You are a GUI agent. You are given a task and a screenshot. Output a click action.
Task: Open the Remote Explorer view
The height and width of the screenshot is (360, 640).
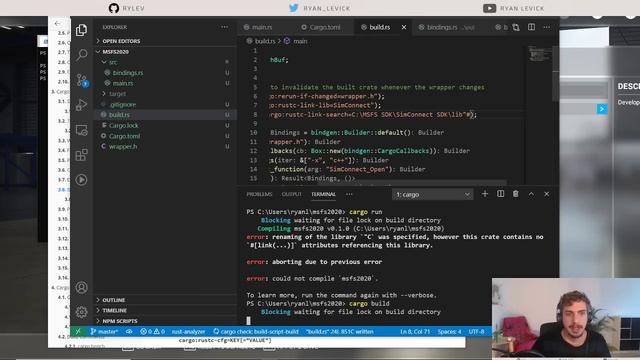(82, 130)
